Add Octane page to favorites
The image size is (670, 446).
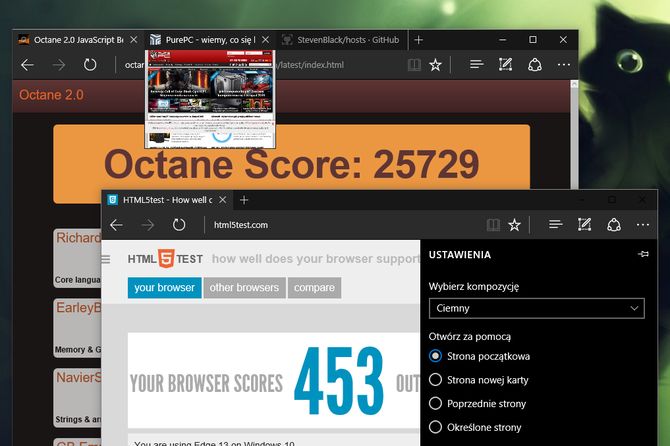coord(435,65)
